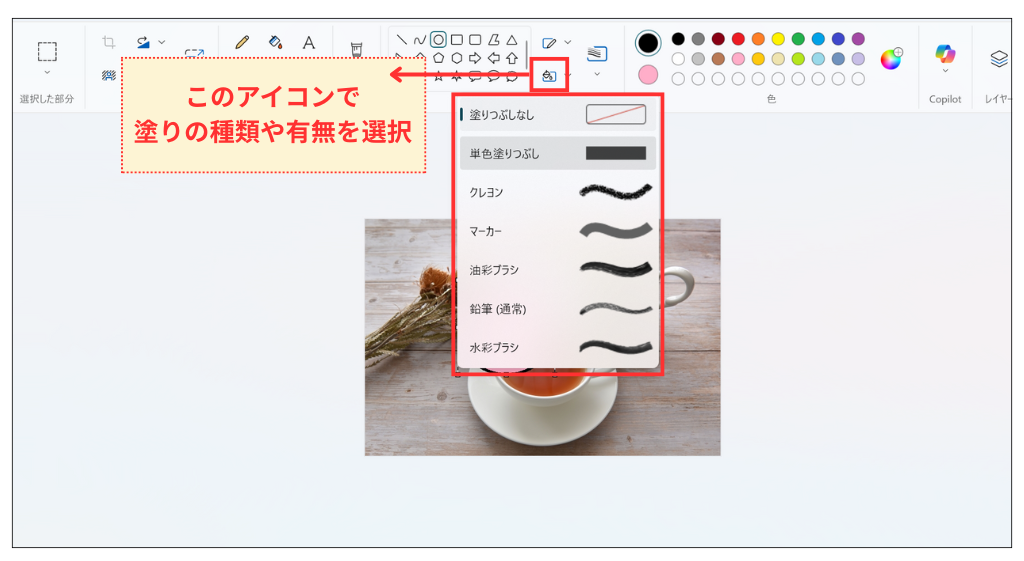Open the Layers panel icon

(x=998, y=59)
